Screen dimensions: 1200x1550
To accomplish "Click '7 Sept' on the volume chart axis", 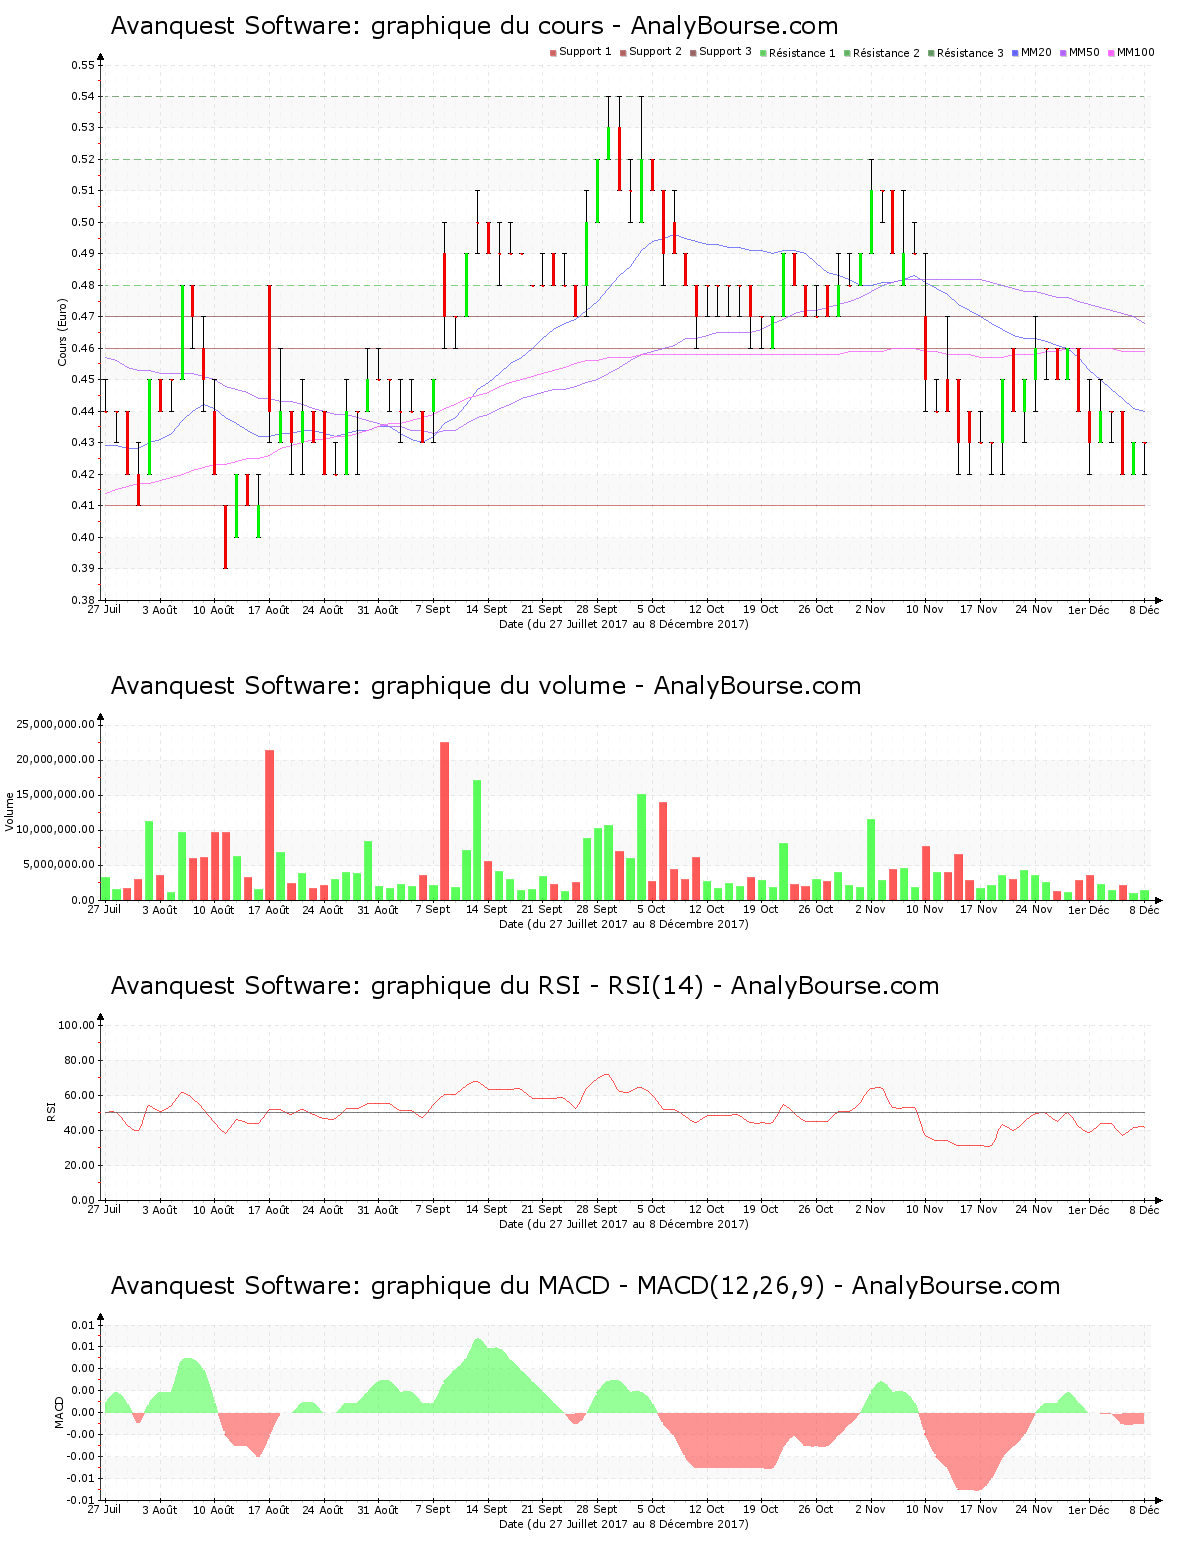I will pos(433,909).
